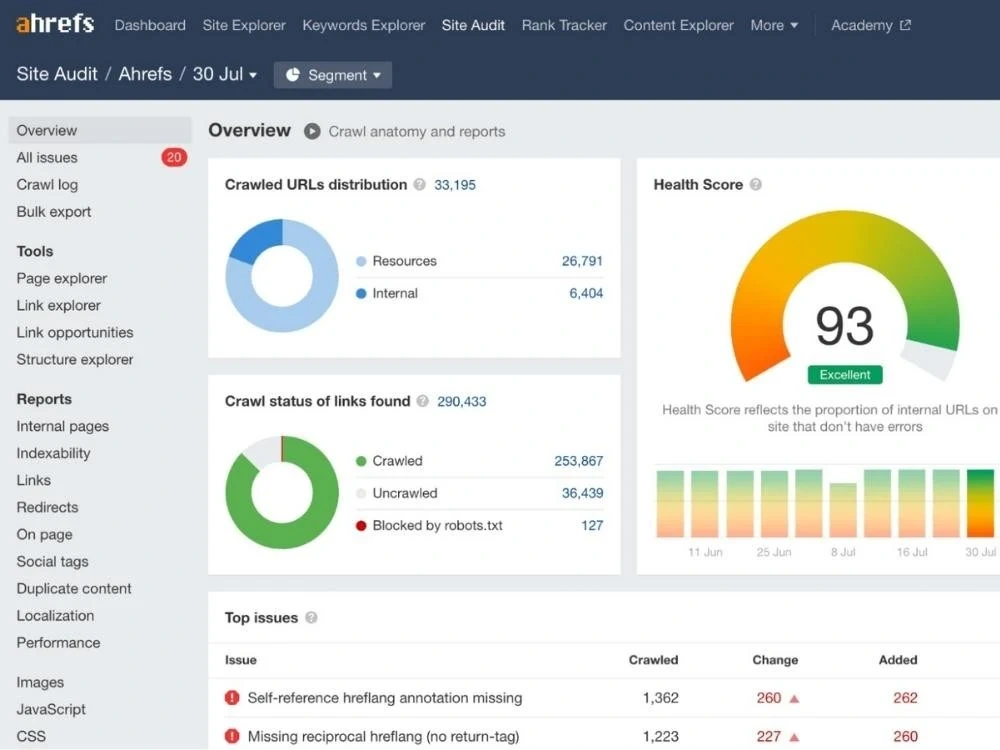
Task: Click the 30 Jul health score bar
Action: pyautogui.click(x=980, y=503)
